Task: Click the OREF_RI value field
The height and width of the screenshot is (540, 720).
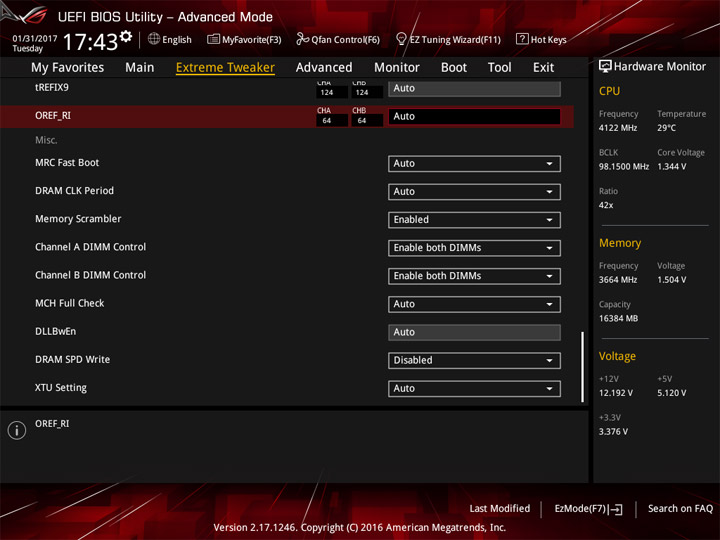Action: coord(474,116)
